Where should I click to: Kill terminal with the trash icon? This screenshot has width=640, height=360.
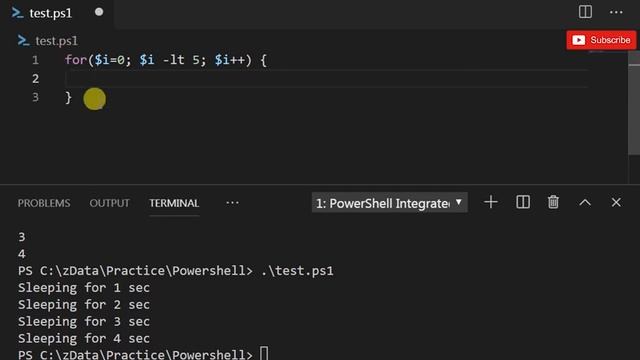(553, 202)
